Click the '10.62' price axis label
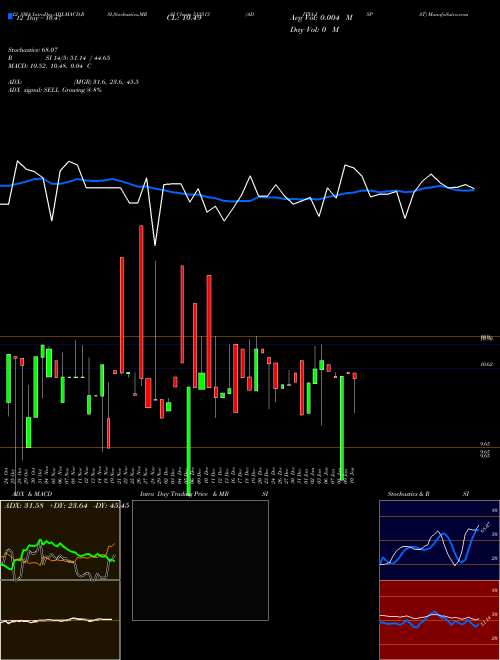The width and height of the screenshot is (500, 660). (x=487, y=365)
